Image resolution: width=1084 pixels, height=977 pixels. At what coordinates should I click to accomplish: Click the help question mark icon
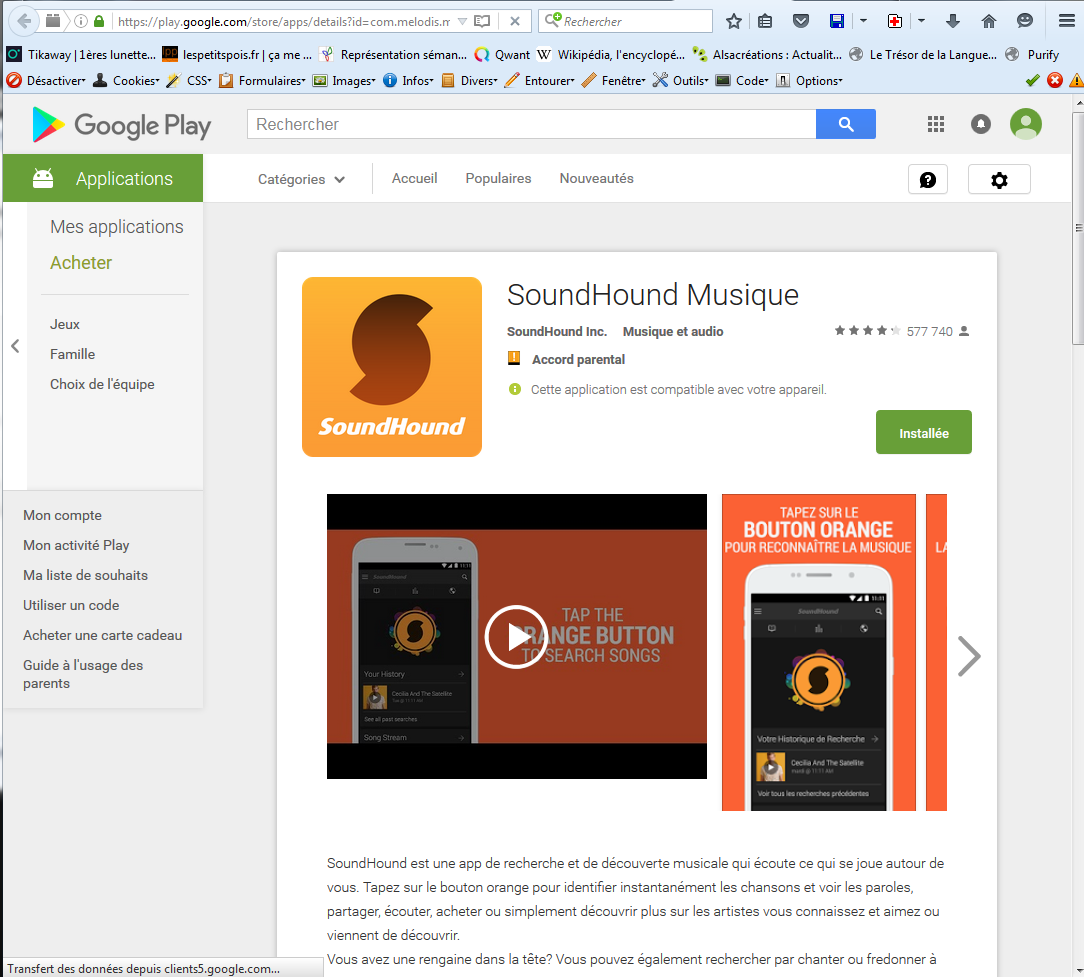coord(927,180)
